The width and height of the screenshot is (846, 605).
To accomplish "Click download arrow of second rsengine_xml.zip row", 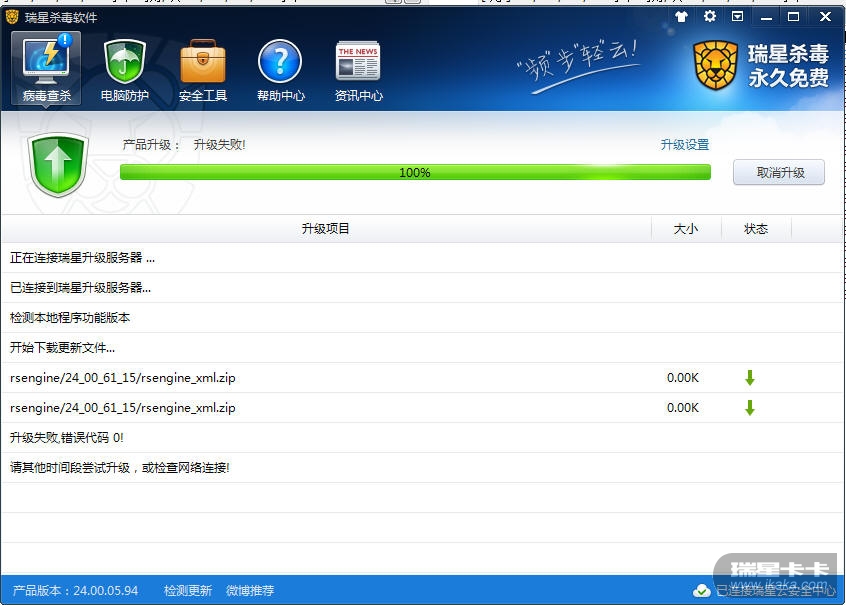I will [749, 407].
